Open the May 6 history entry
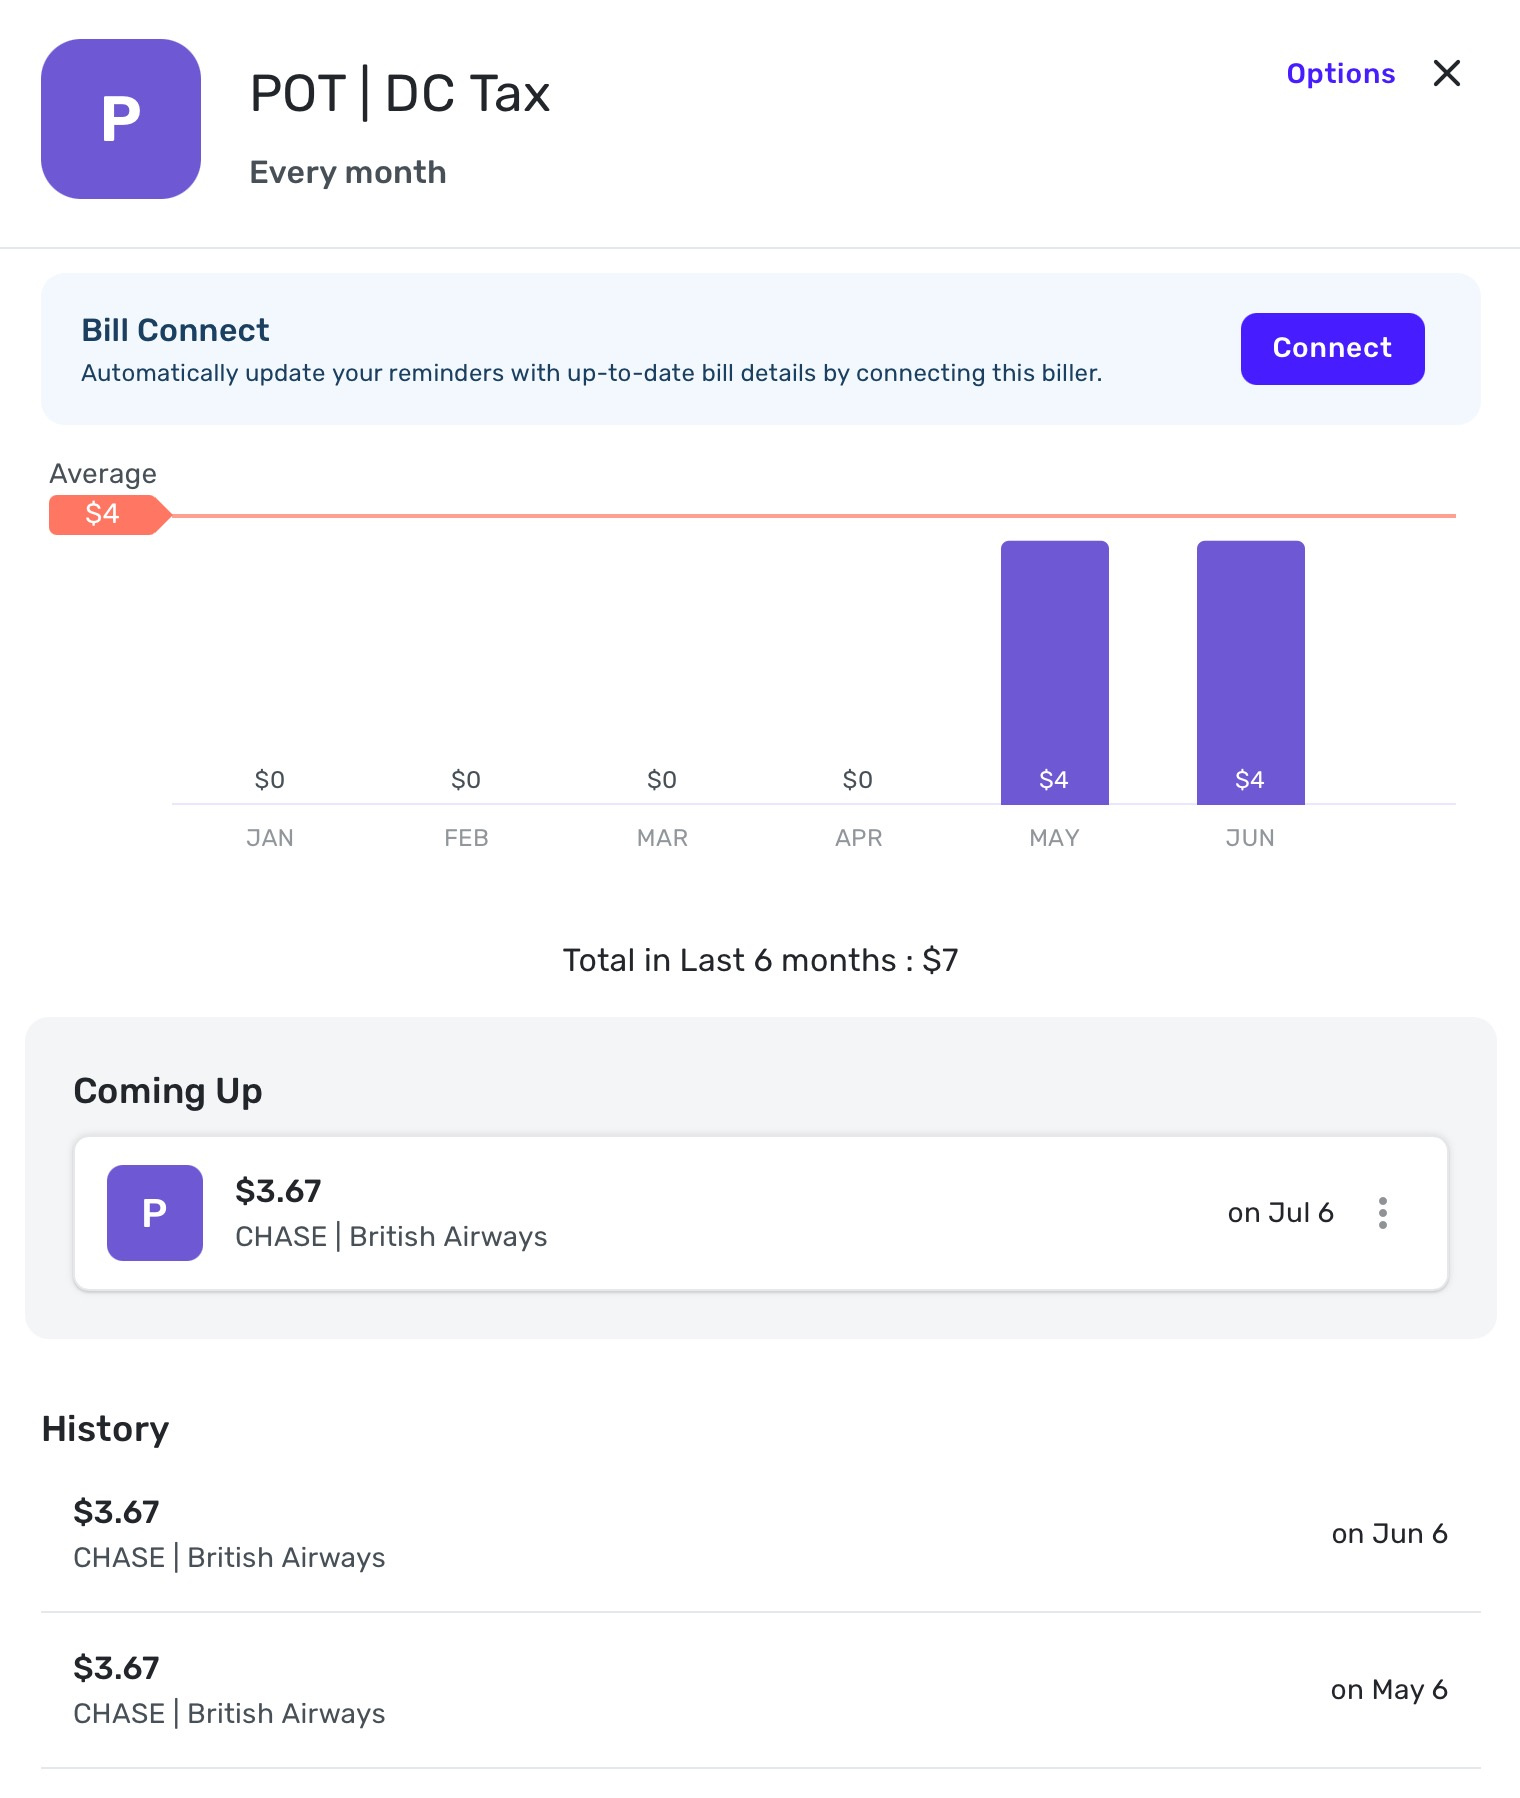1520x1798 pixels. pyautogui.click(x=761, y=1690)
